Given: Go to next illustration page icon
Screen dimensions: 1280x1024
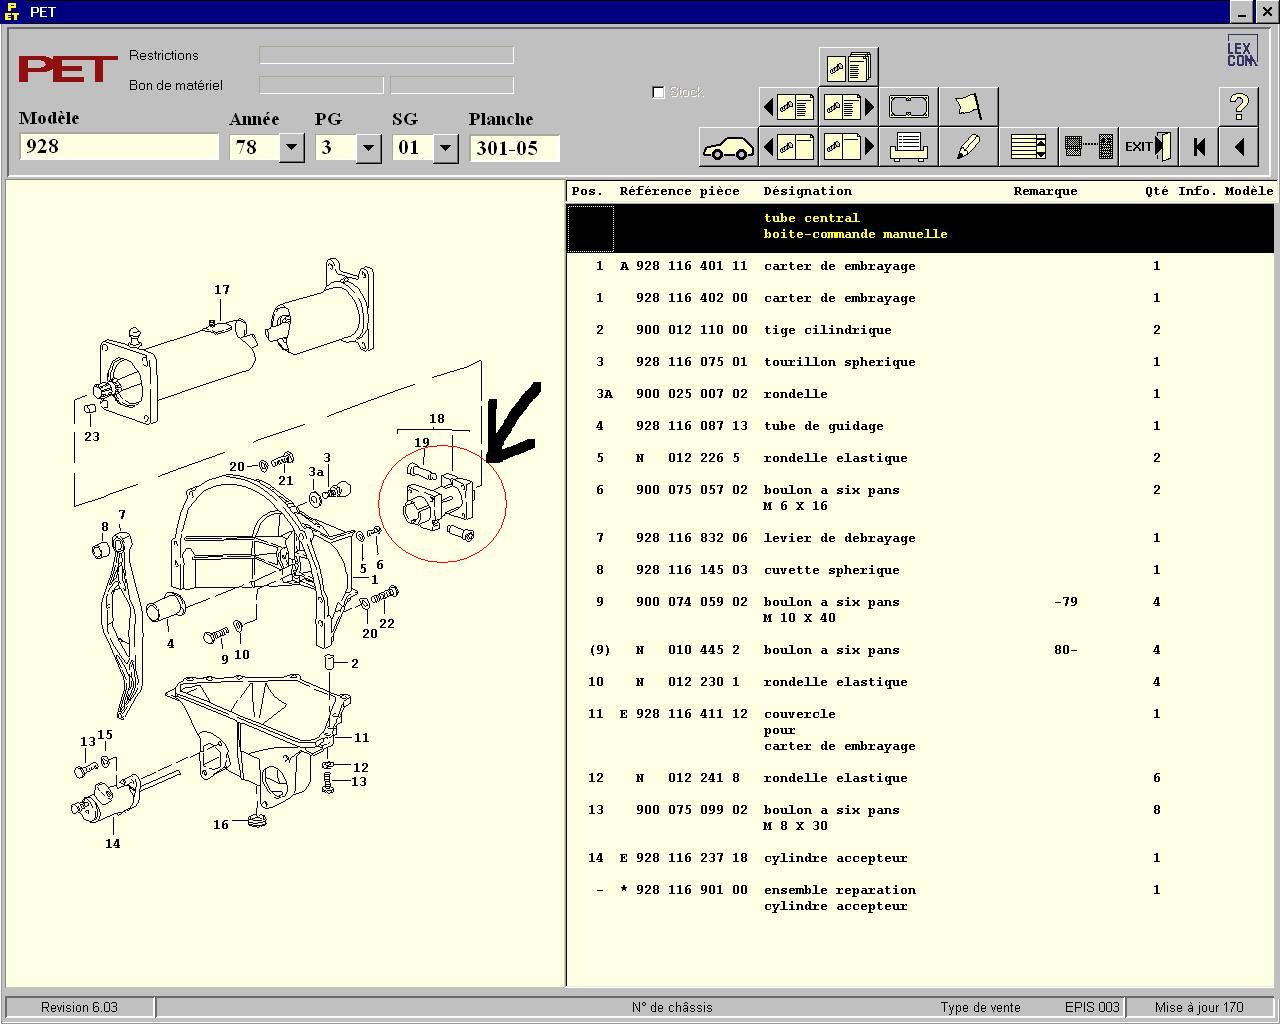Looking at the screenshot, I should [848, 148].
